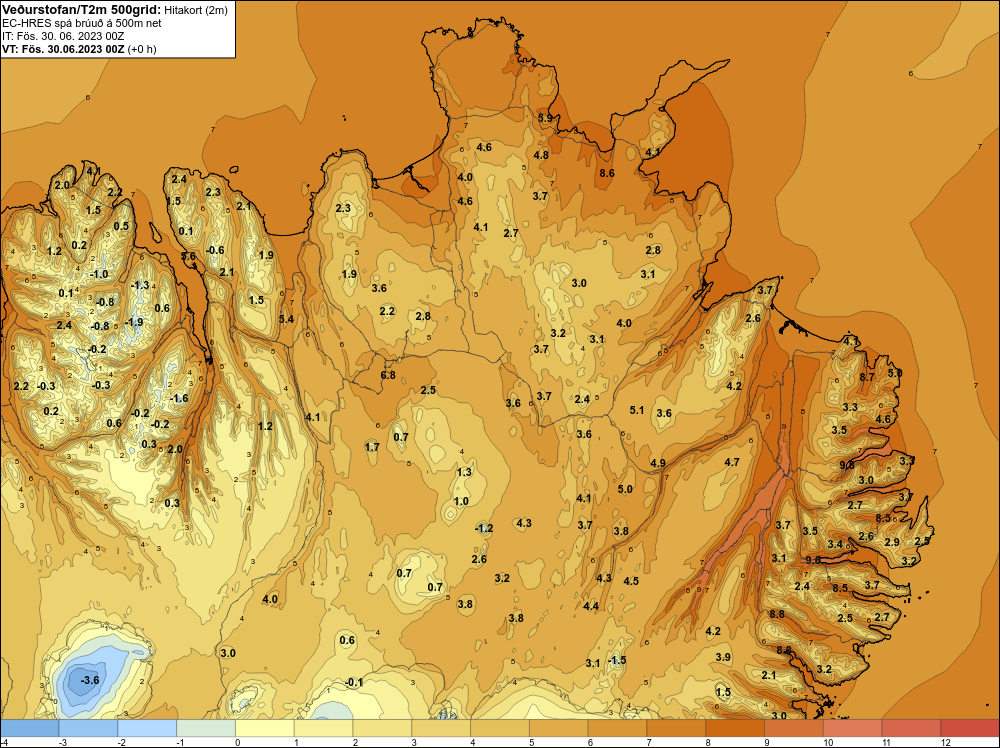Click the "5.9" temperature value
The image size is (1000, 748).
click(545, 118)
